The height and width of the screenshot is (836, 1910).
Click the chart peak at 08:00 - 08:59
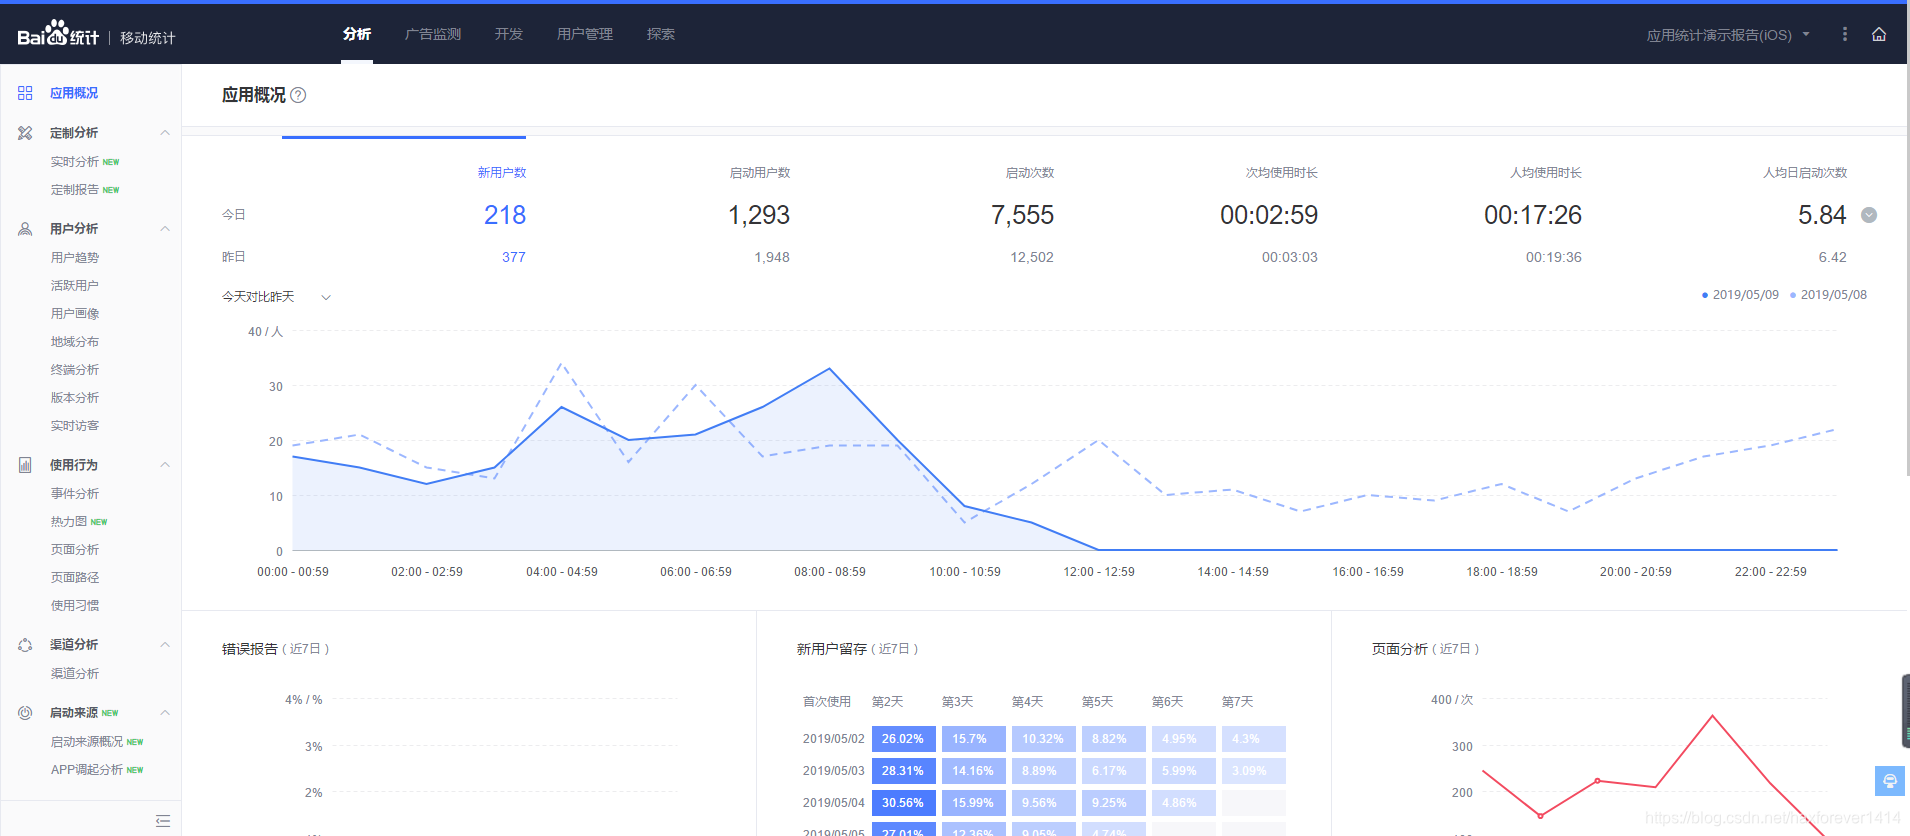tap(829, 369)
